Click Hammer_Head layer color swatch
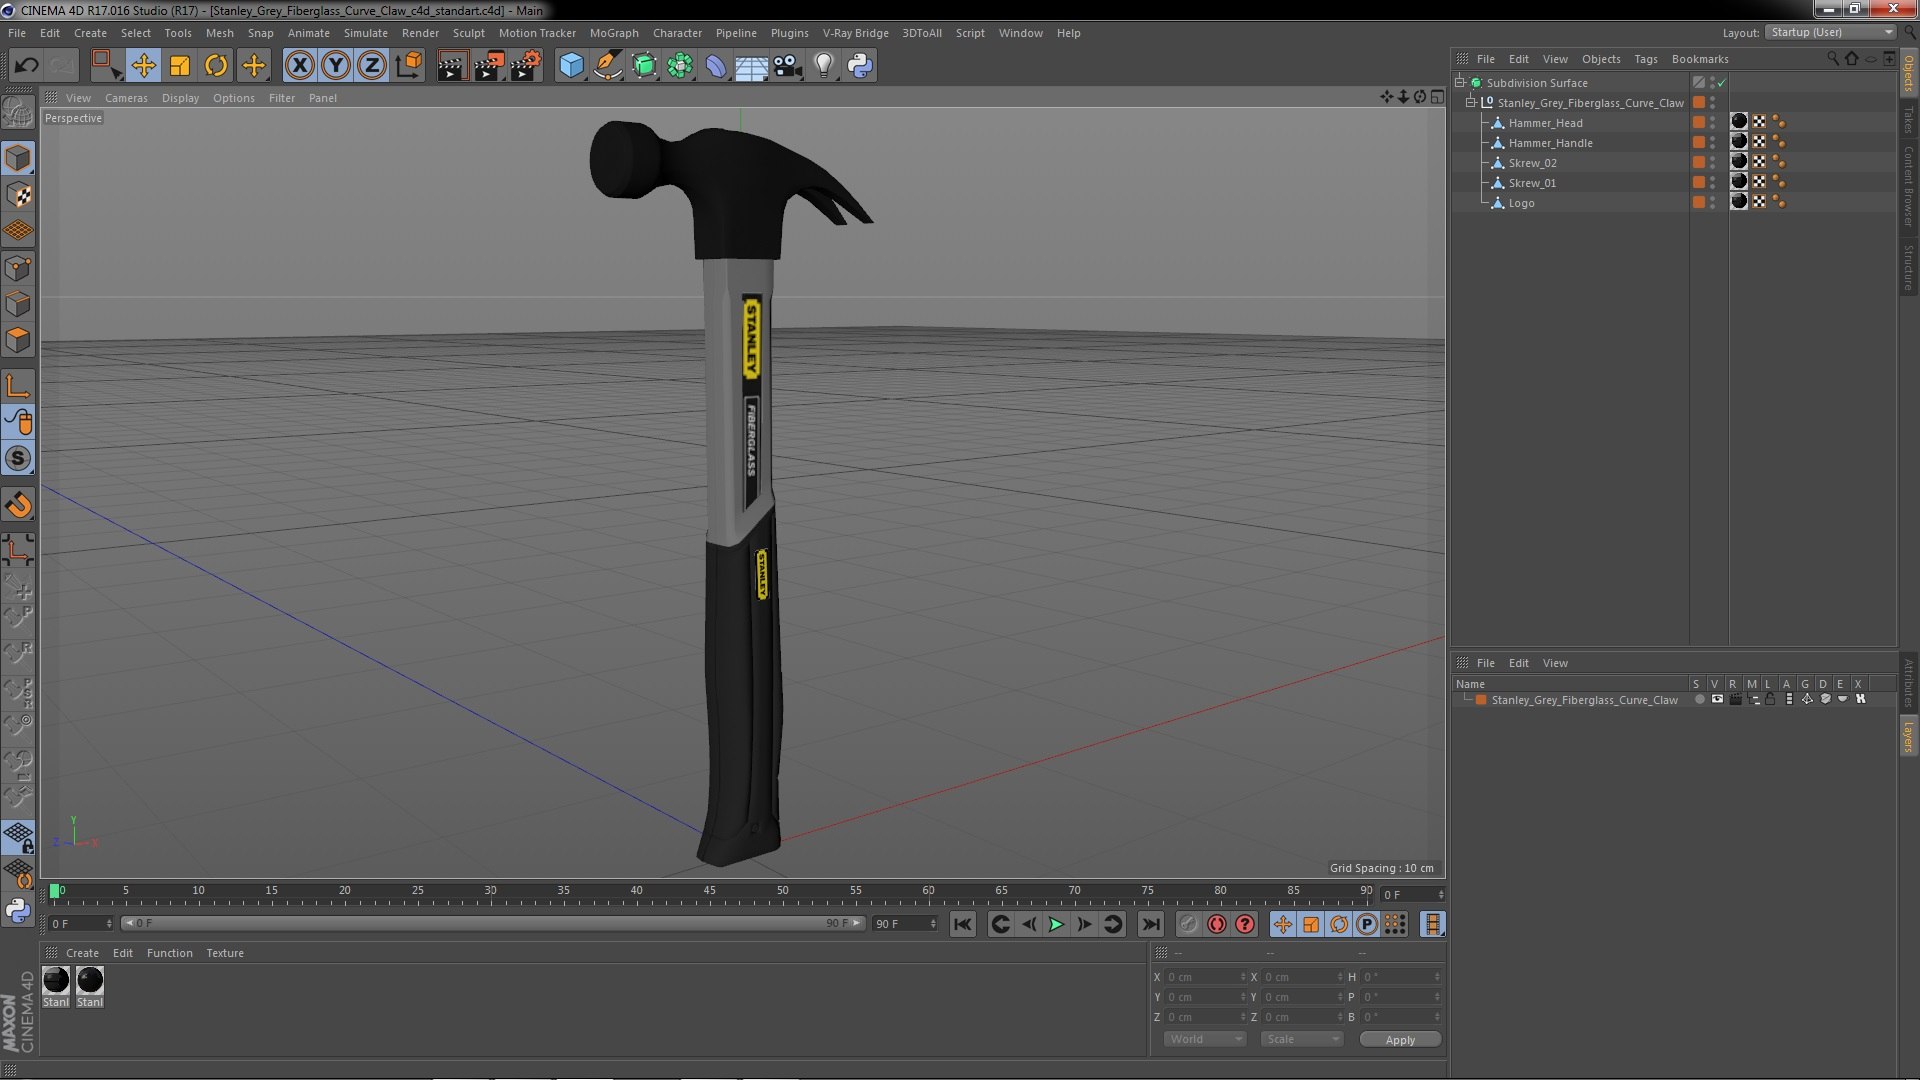Screen dimensions: 1920x1080 click(1698, 122)
